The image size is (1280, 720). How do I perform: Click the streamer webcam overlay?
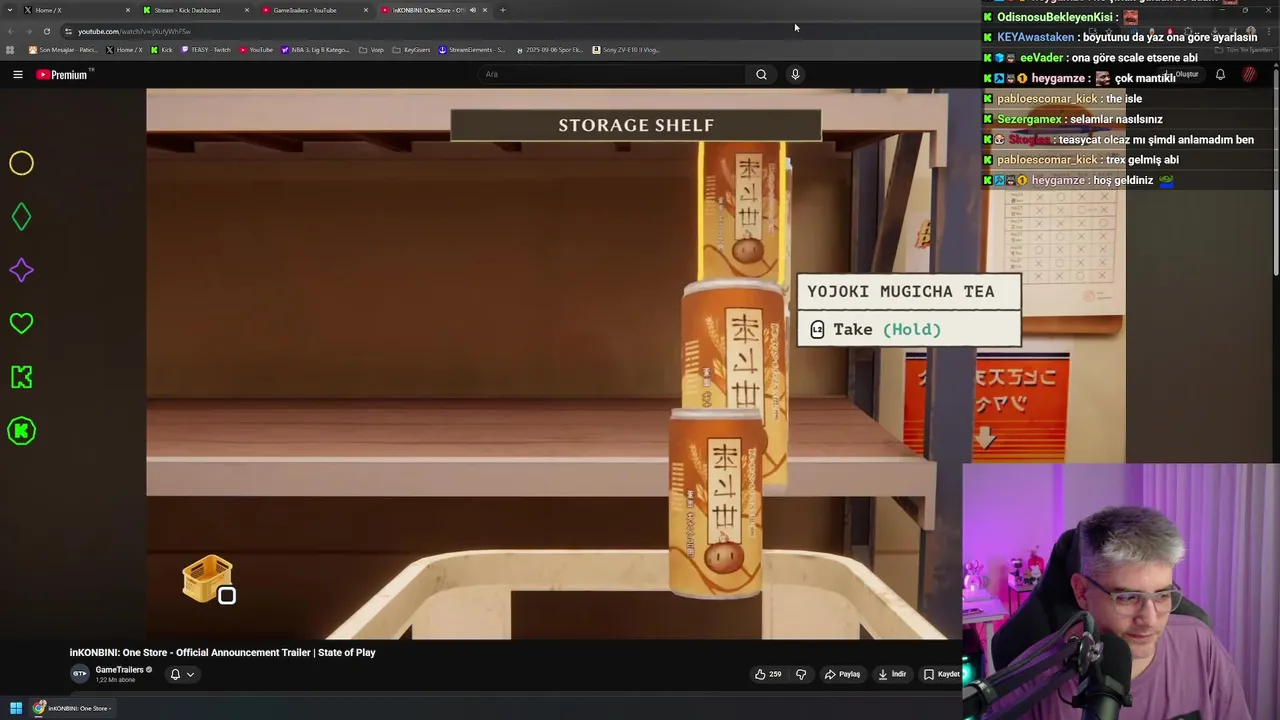pos(1121,591)
